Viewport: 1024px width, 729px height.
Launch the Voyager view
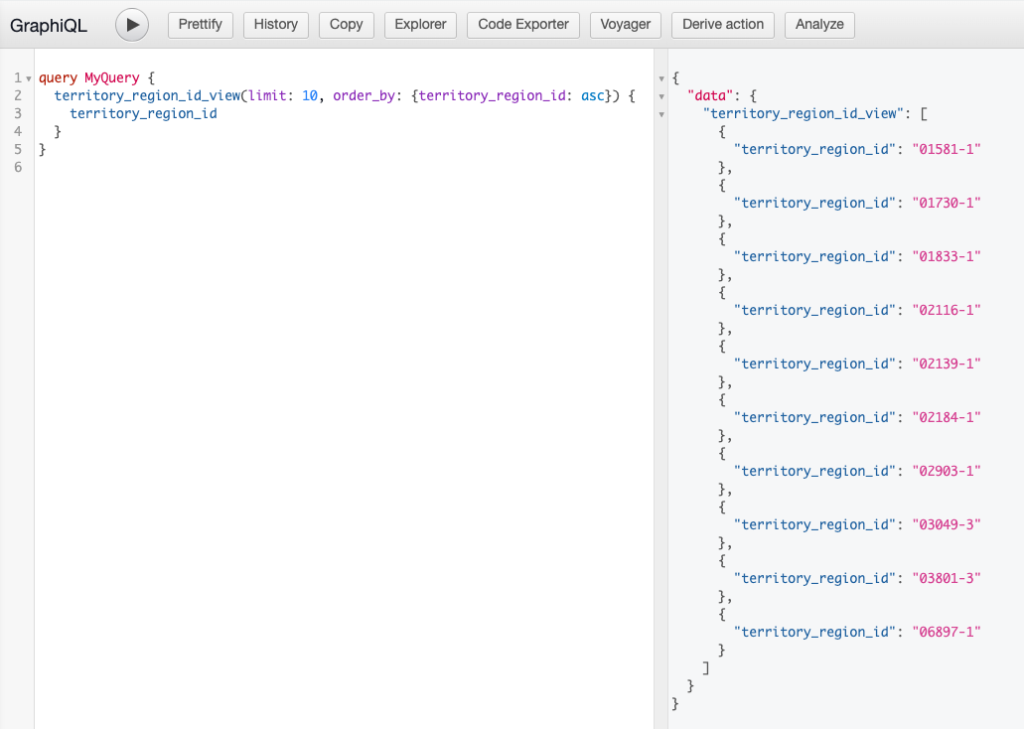point(625,25)
